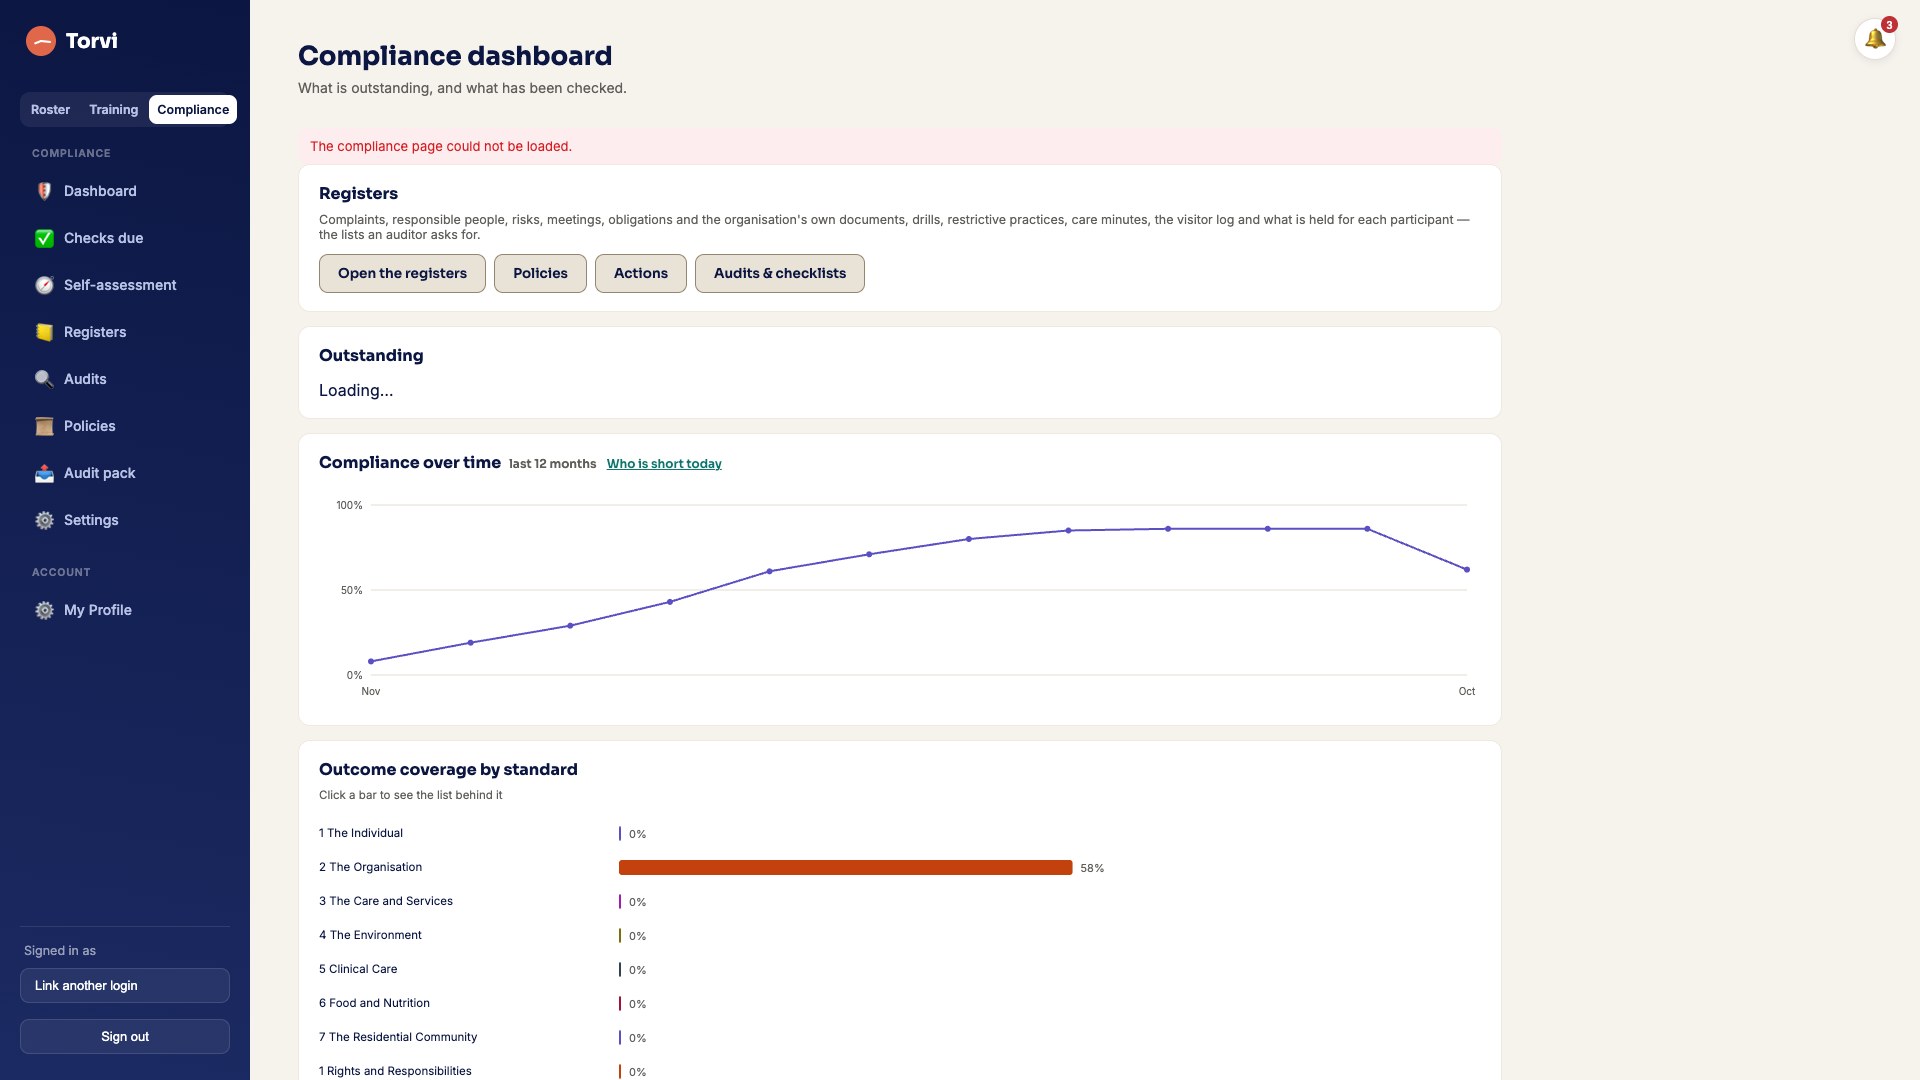Viewport: 1920px width, 1080px height.
Task: Open My Profile page
Action: tap(125, 610)
